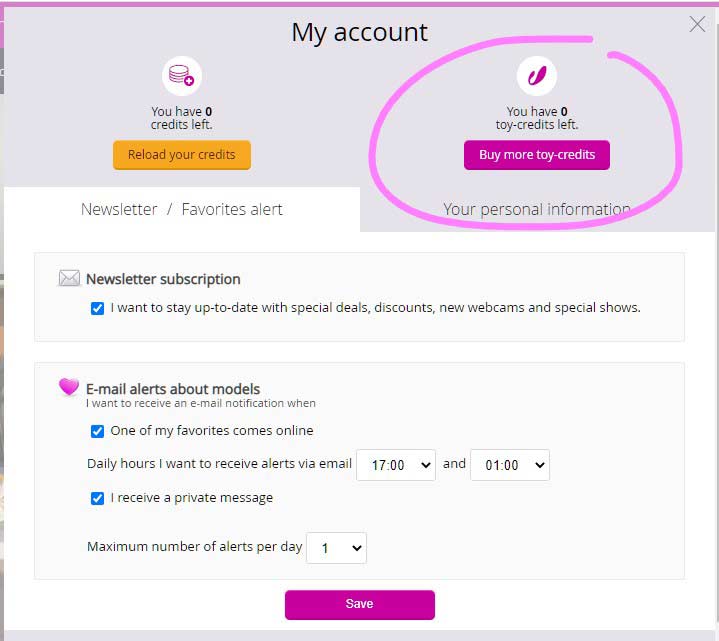Click the pink heart alerts icon
The image size is (719, 641).
tap(69, 387)
